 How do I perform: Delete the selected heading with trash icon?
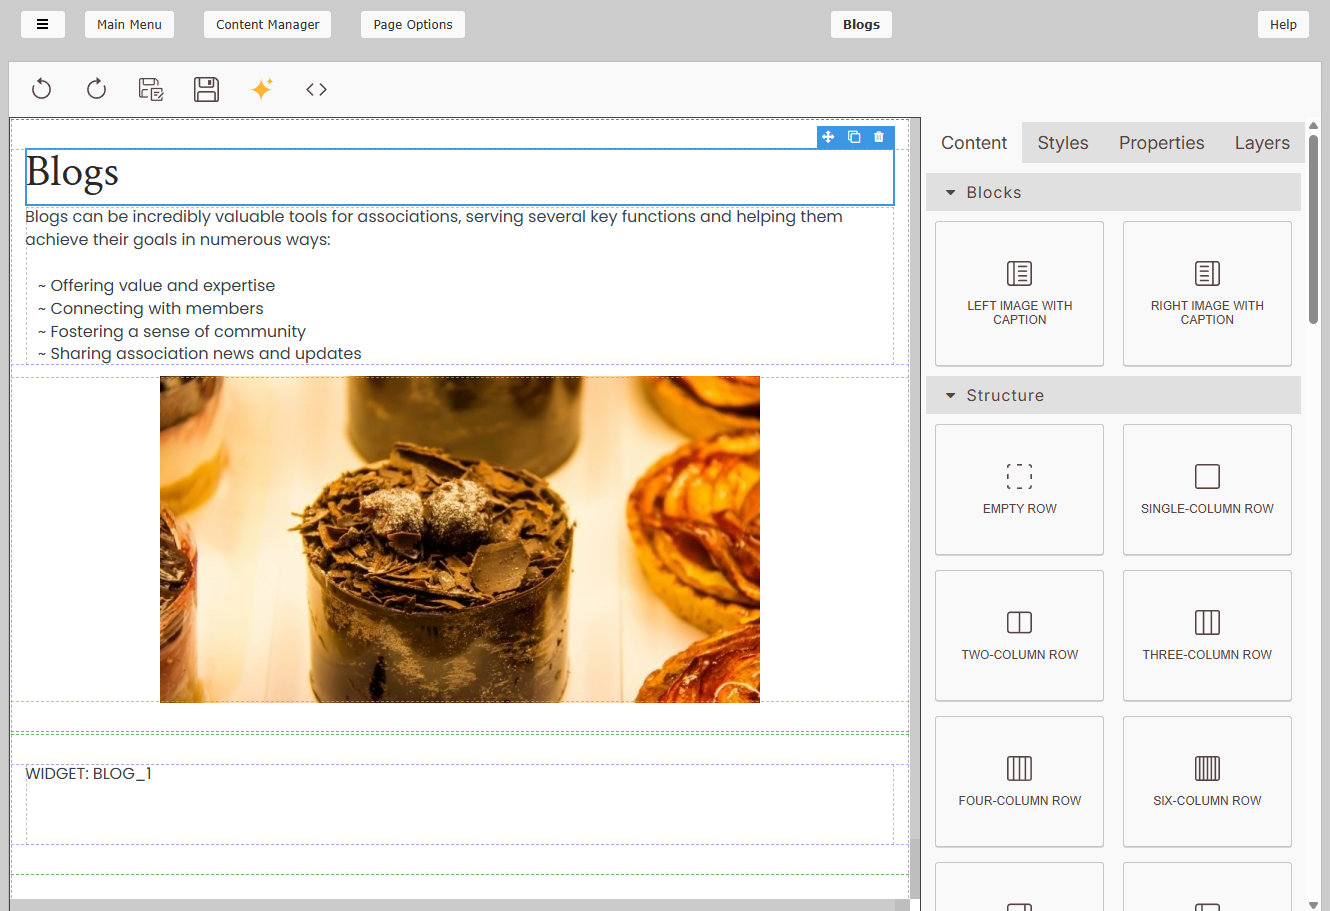point(879,137)
